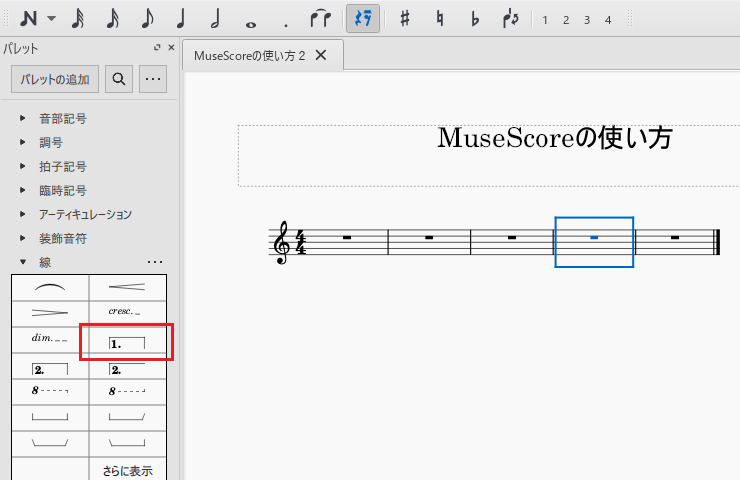Select the 4/4 time signature
The image size is (740, 480).
301,242
